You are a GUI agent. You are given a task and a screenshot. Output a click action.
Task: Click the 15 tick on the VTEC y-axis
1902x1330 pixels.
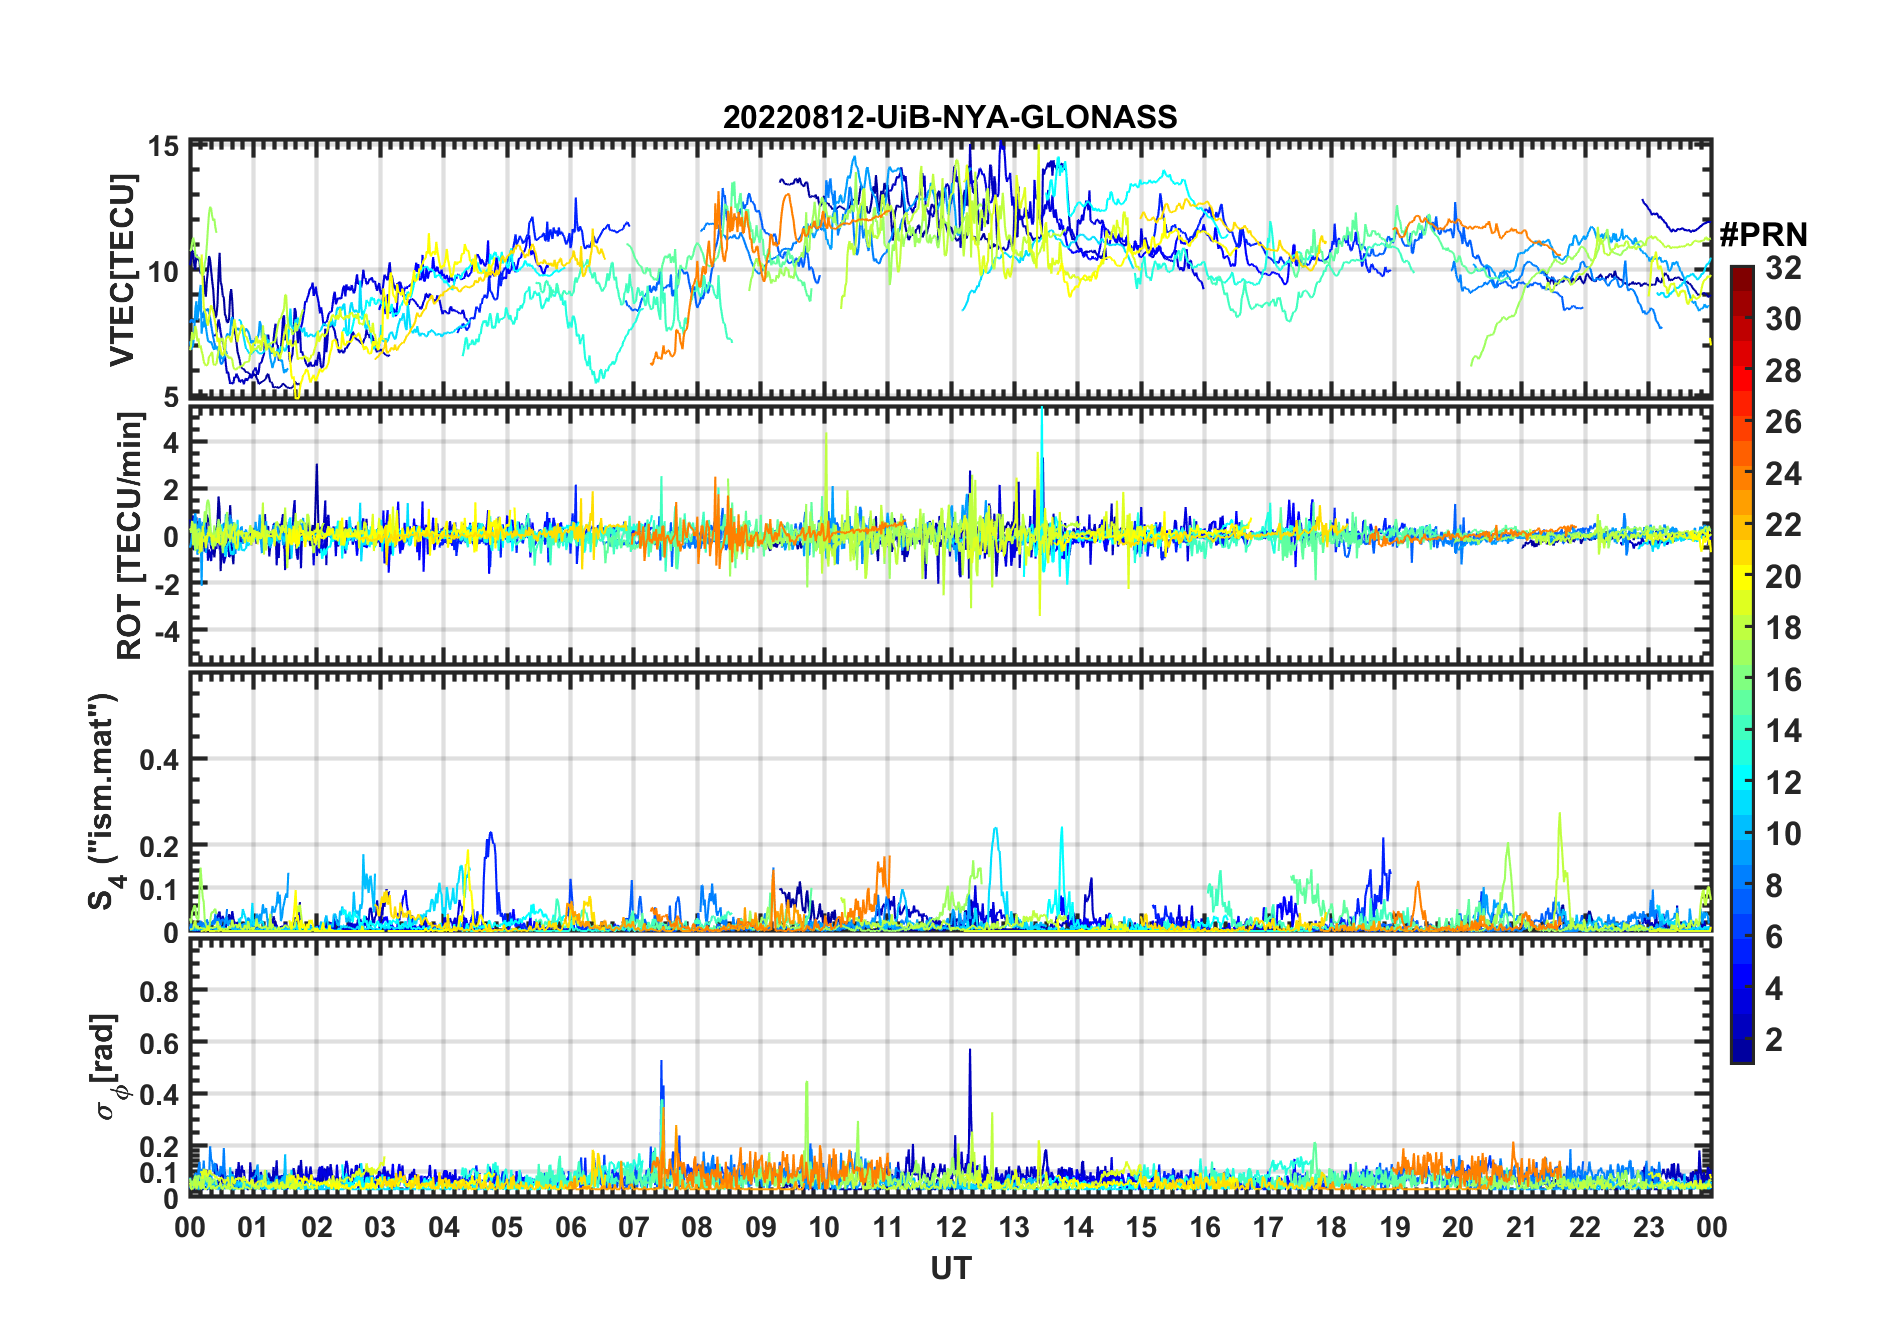pyautogui.click(x=164, y=146)
